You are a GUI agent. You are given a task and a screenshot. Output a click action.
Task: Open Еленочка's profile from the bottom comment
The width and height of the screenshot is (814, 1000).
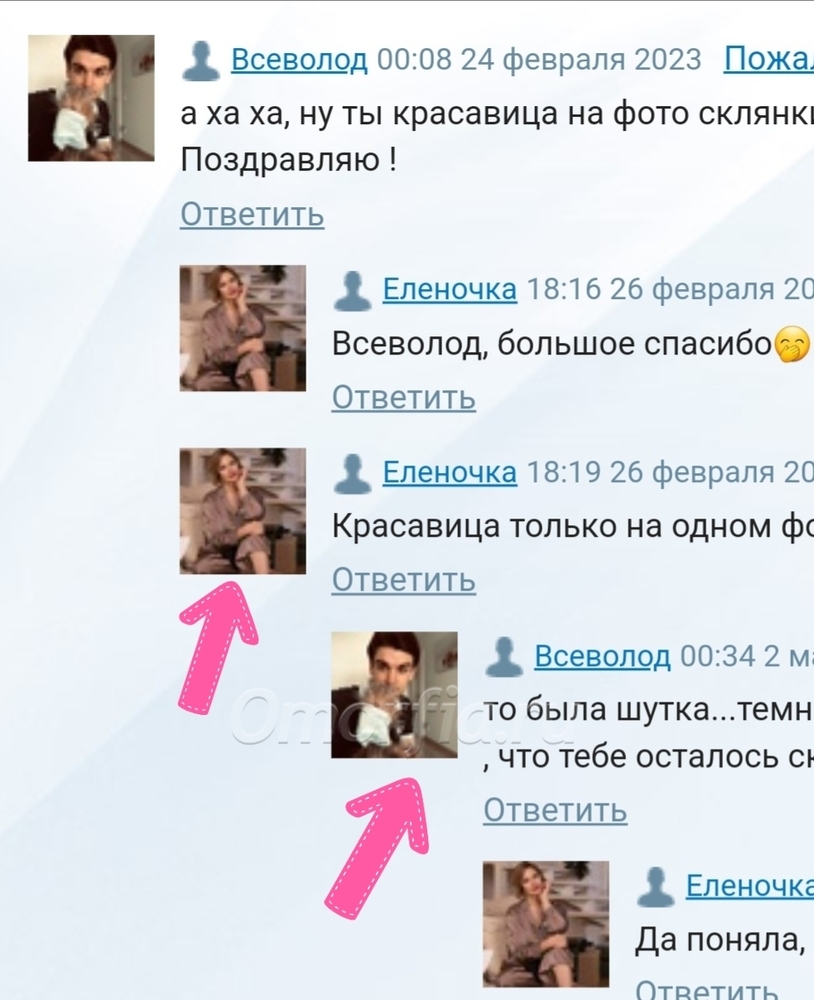[x=750, y=886]
